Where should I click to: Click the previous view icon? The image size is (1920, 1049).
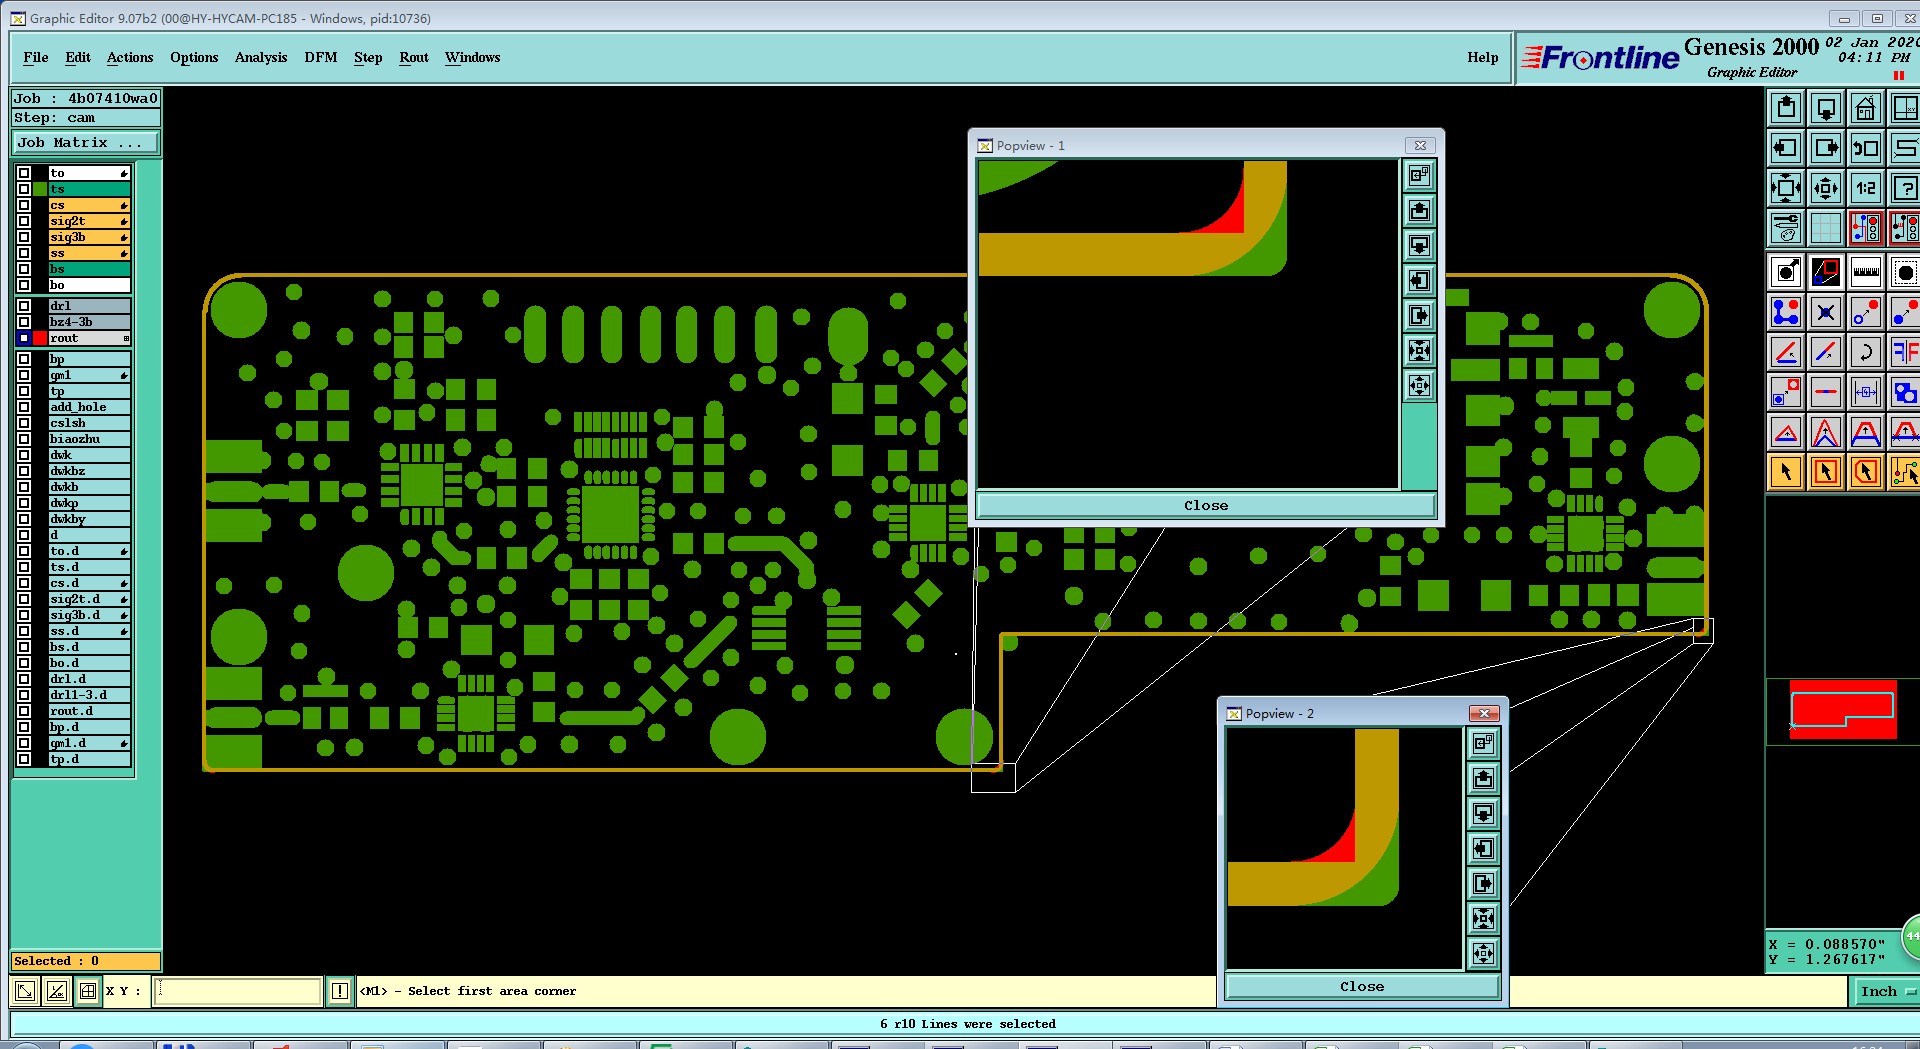pos(1866,148)
